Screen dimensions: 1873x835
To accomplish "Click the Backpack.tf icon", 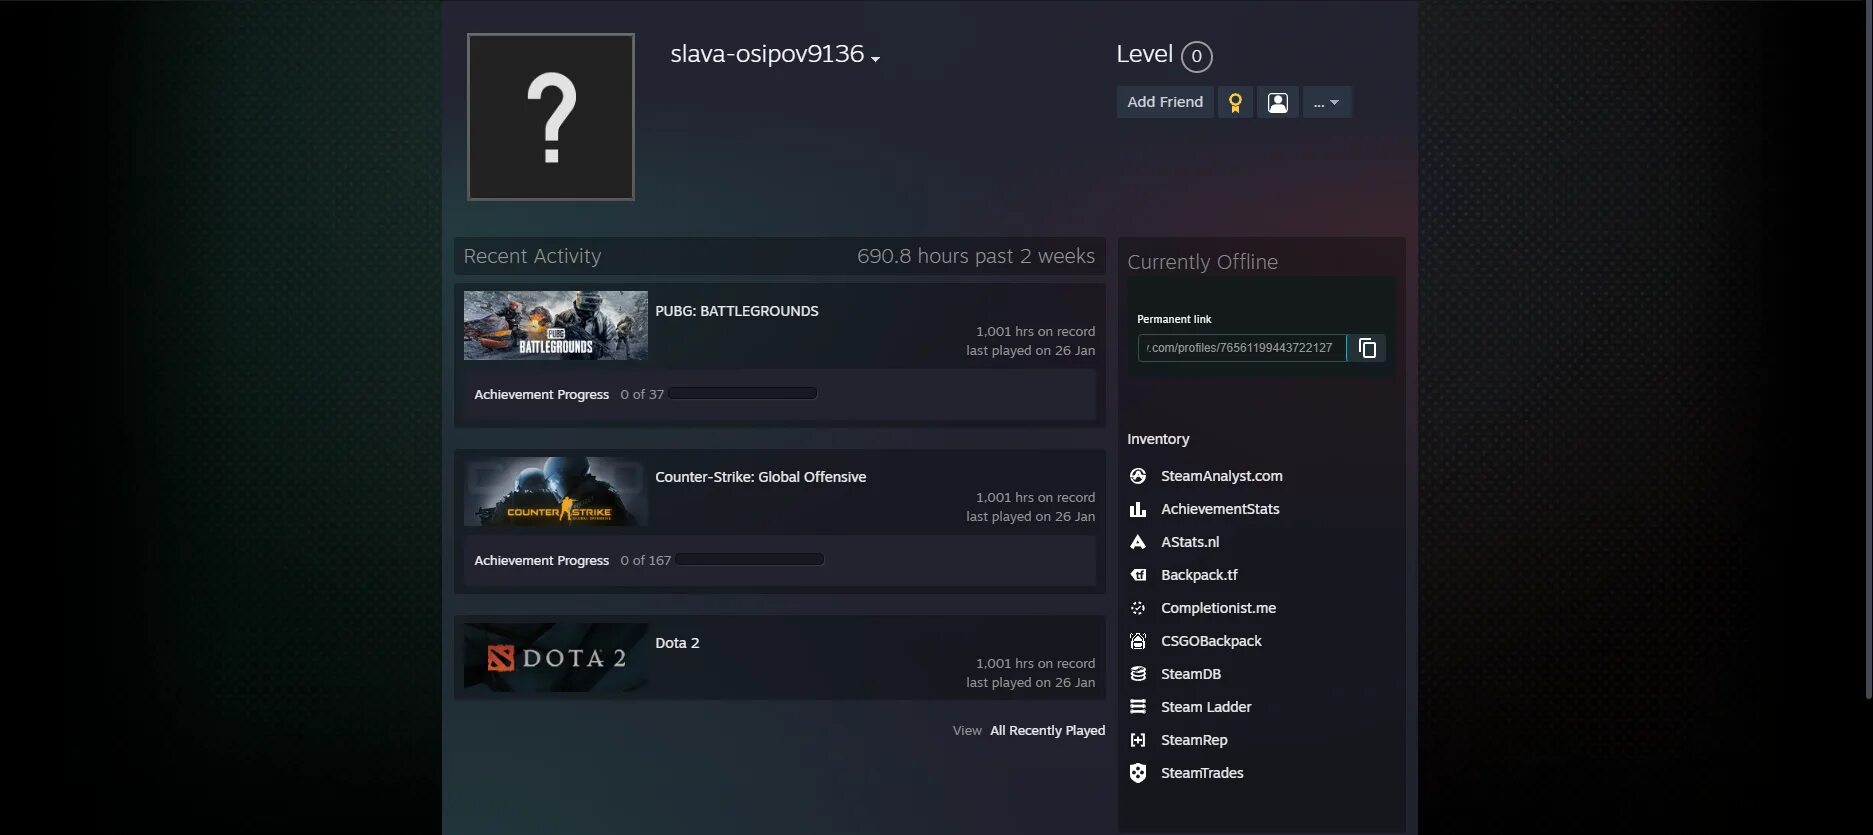I will (x=1138, y=575).
